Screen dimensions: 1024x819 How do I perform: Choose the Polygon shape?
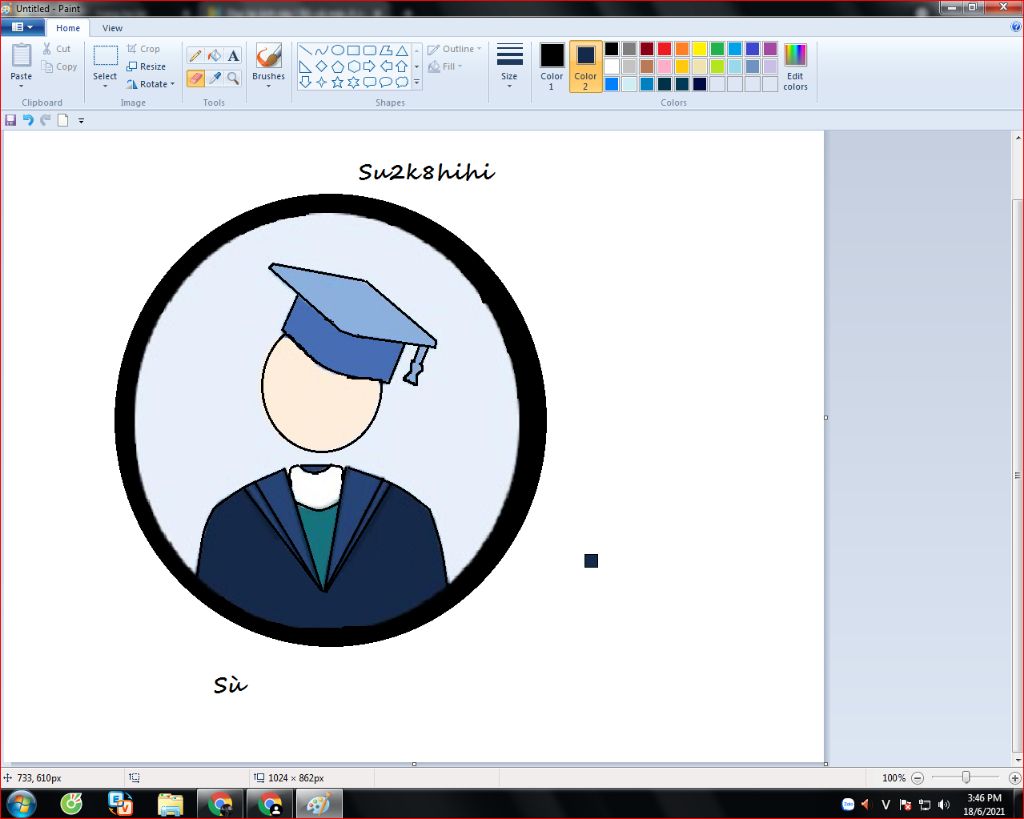pos(386,50)
